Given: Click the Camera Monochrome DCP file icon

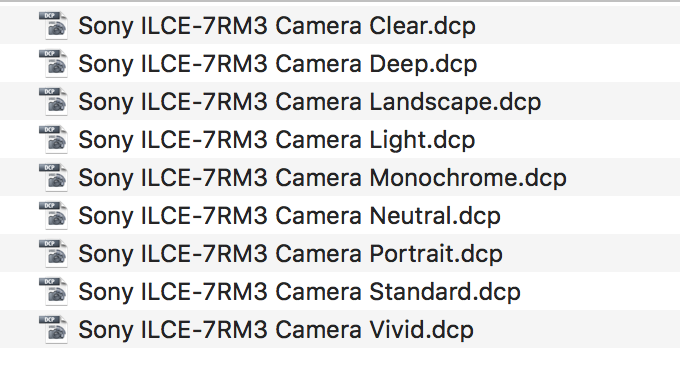Looking at the screenshot, I should [53, 178].
